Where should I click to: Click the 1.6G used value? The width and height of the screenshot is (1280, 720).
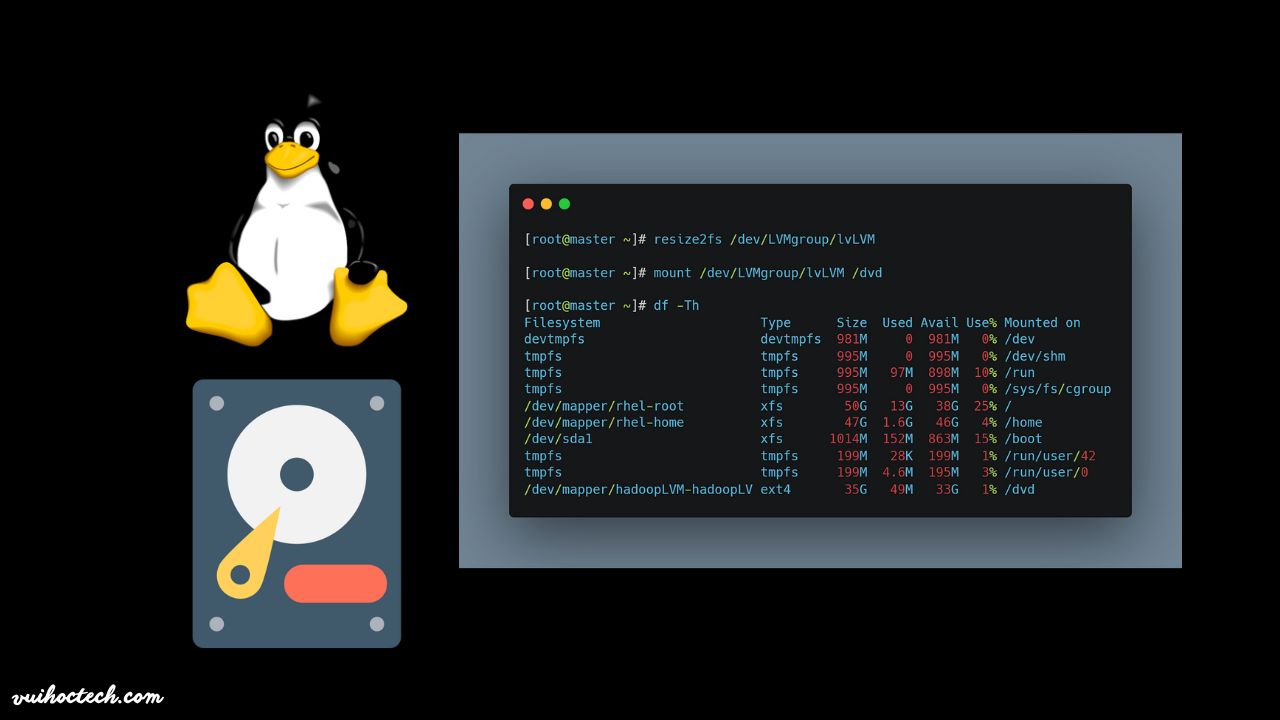click(897, 423)
